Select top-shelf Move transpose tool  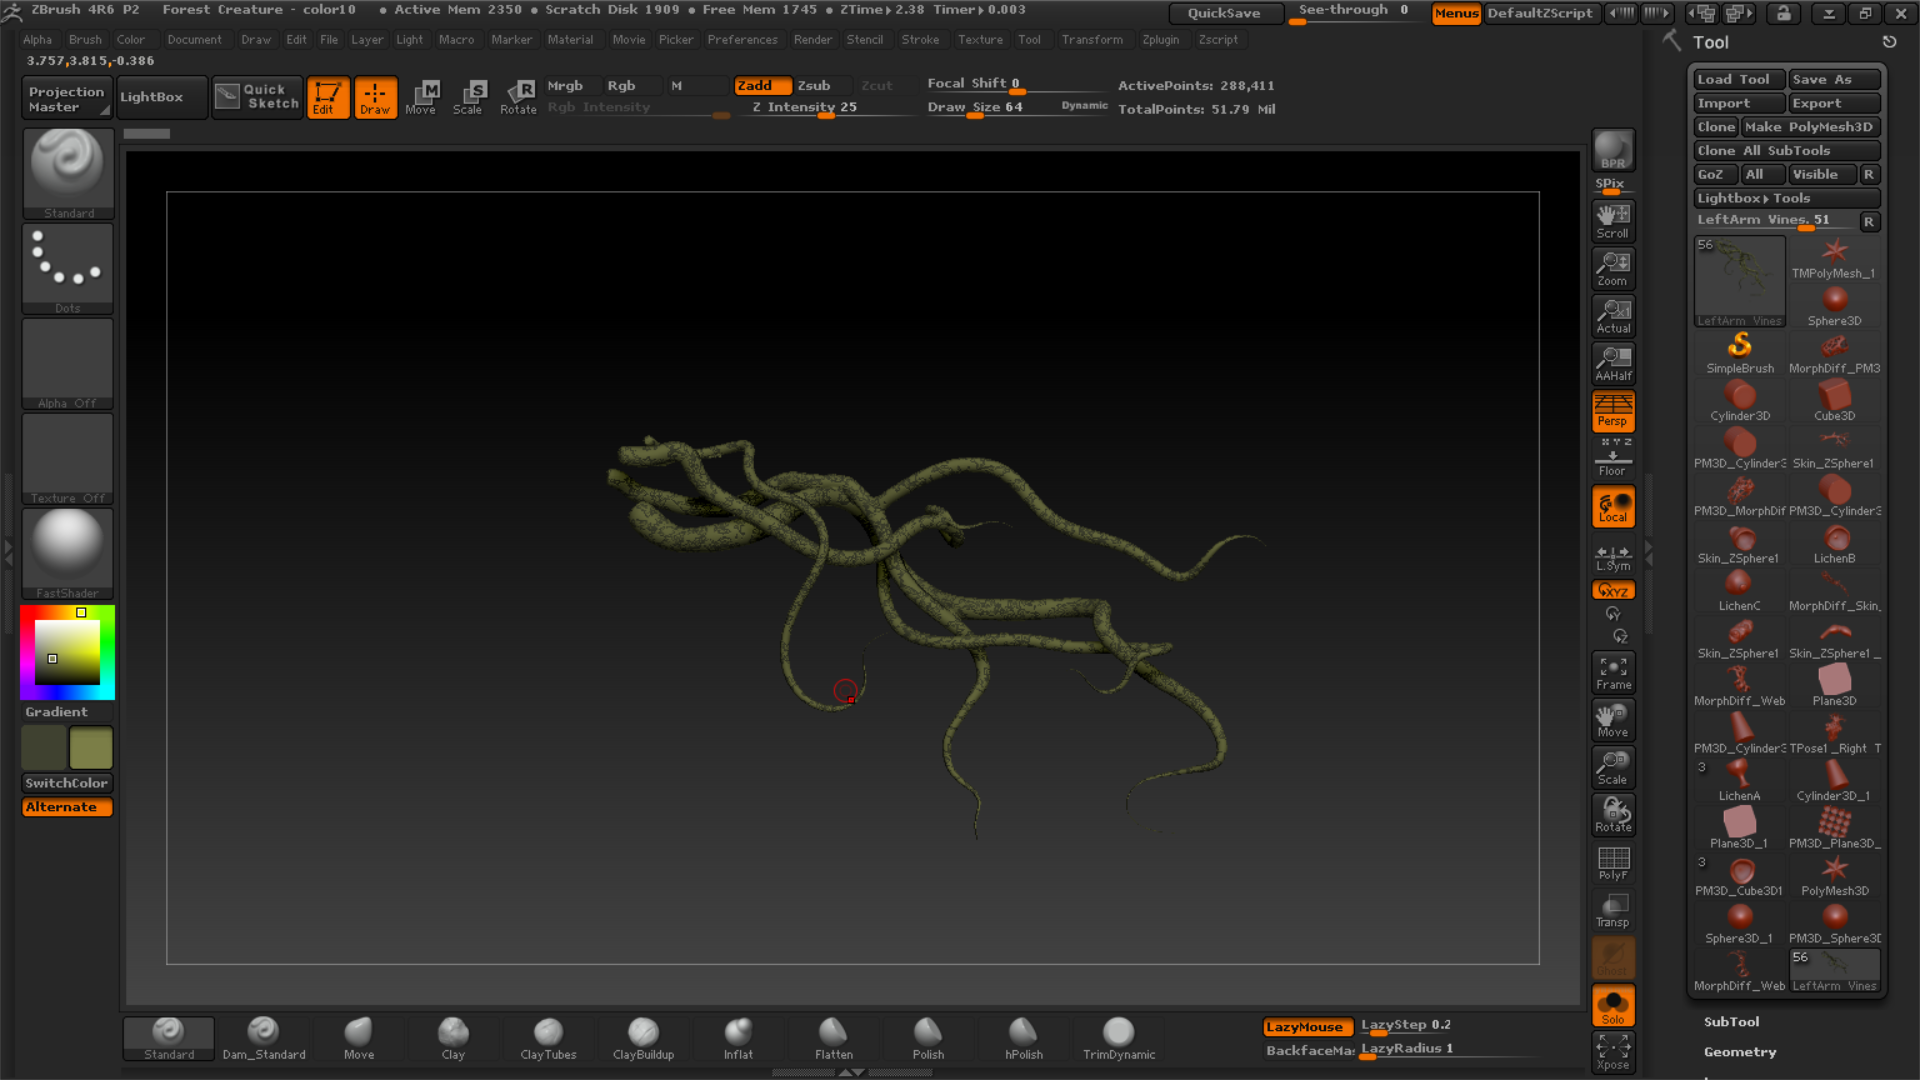(x=422, y=97)
